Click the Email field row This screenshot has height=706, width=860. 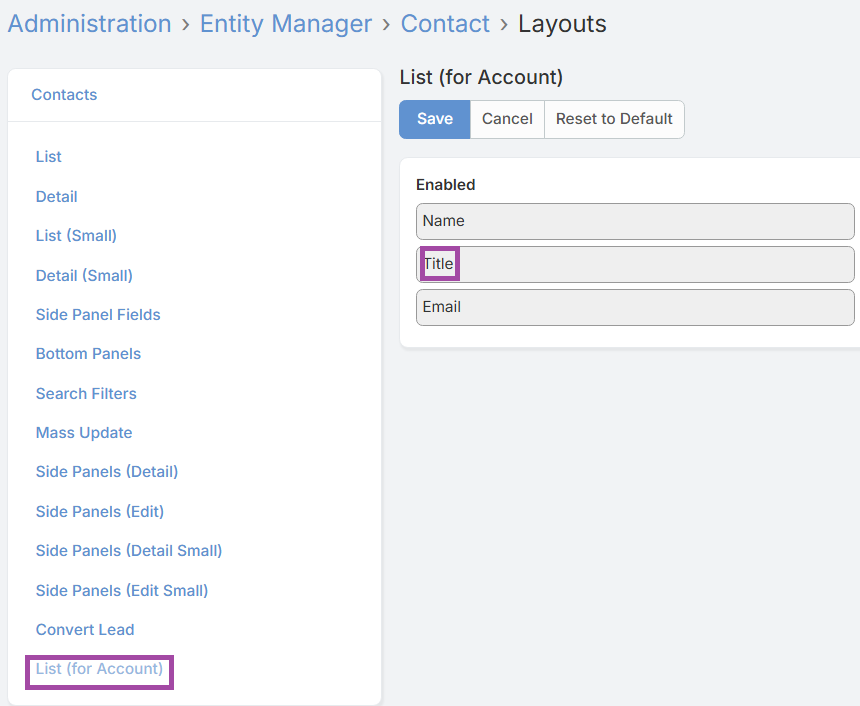pyautogui.click(x=635, y=307)
